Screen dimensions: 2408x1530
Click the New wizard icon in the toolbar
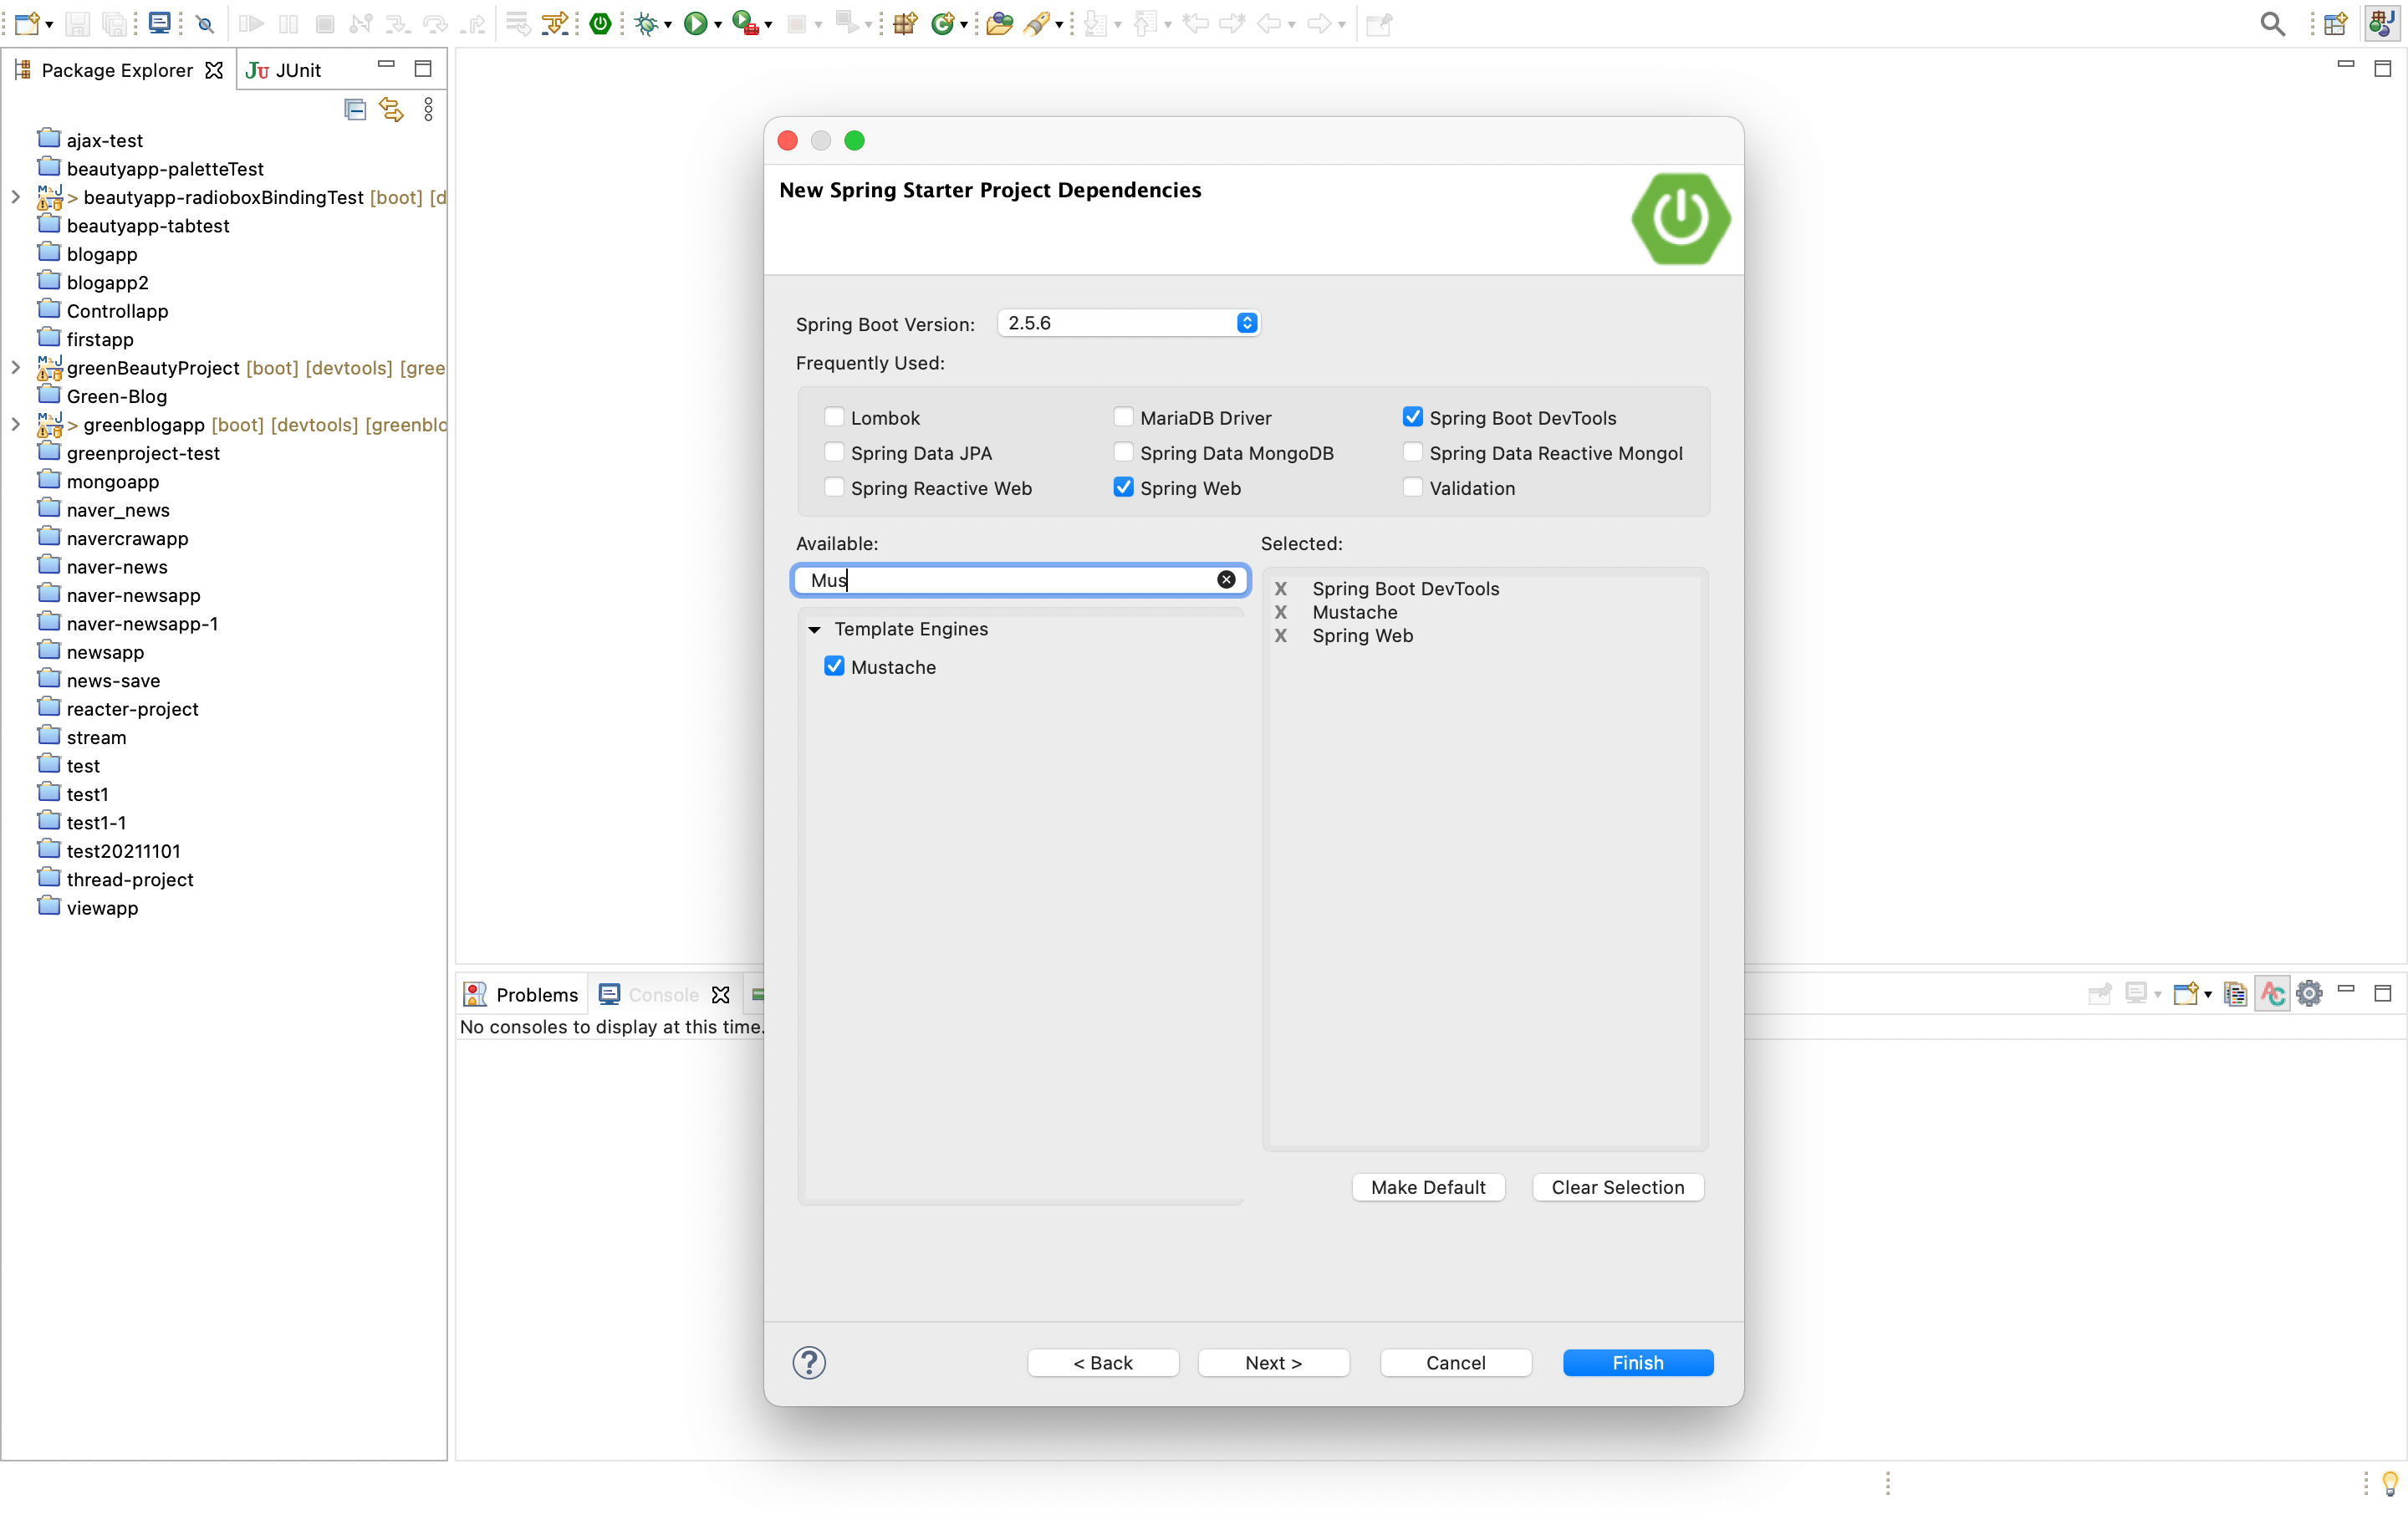(27, 23)
